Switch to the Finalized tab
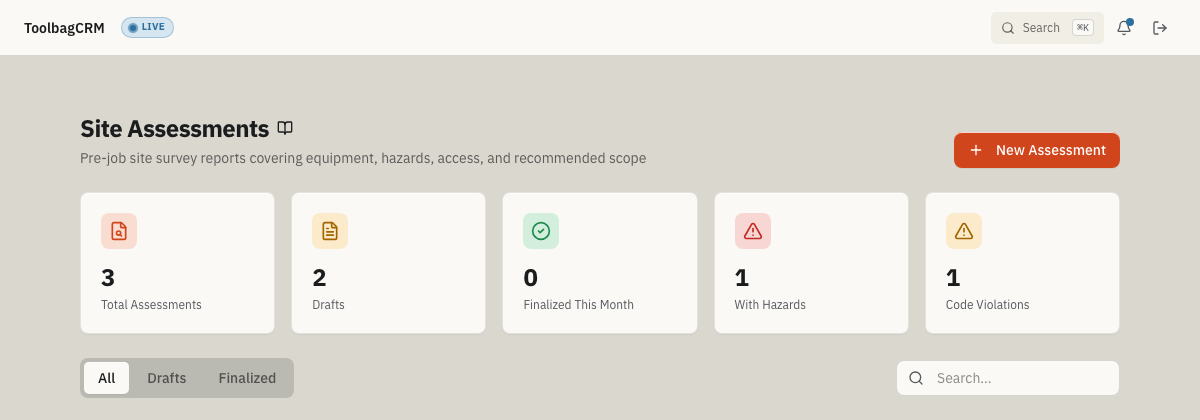 pos(247,378)
